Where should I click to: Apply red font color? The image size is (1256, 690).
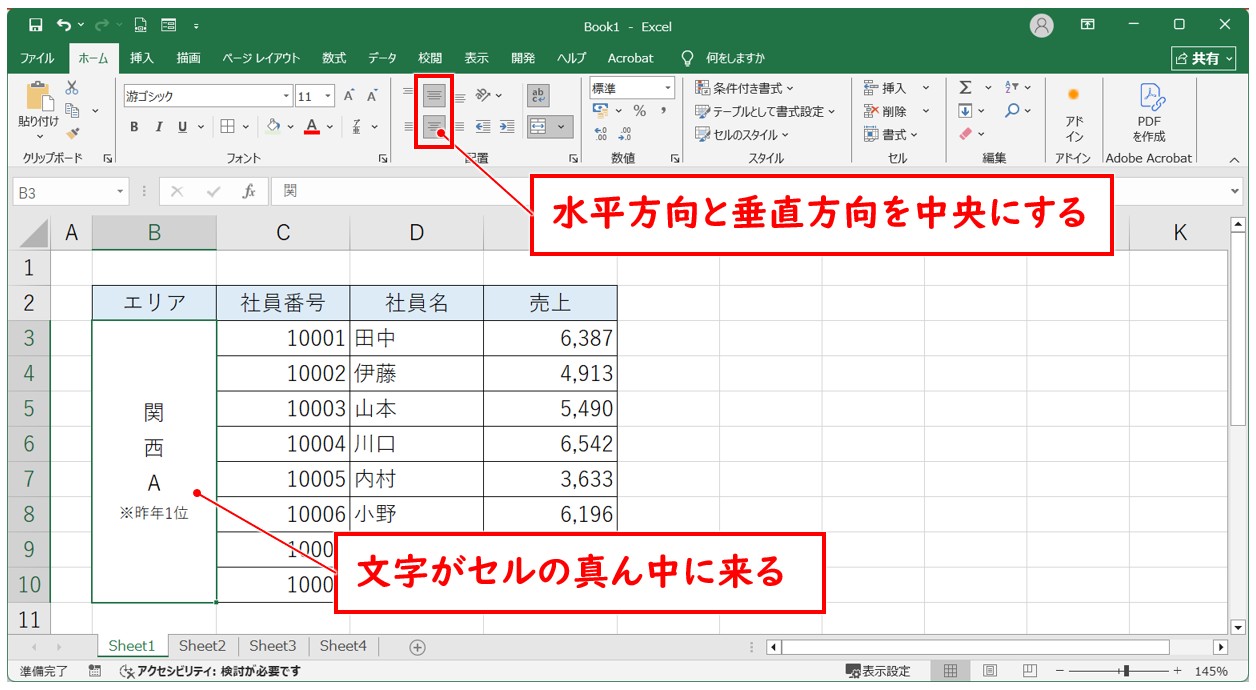(312, 127)
